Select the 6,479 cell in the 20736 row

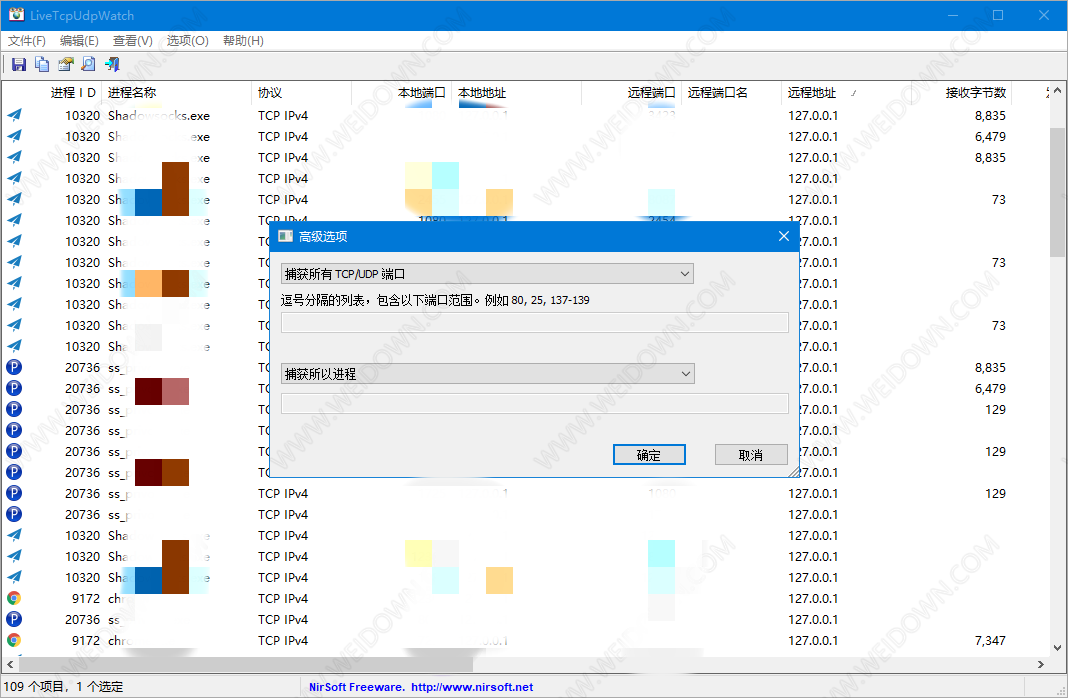(990, 388)
